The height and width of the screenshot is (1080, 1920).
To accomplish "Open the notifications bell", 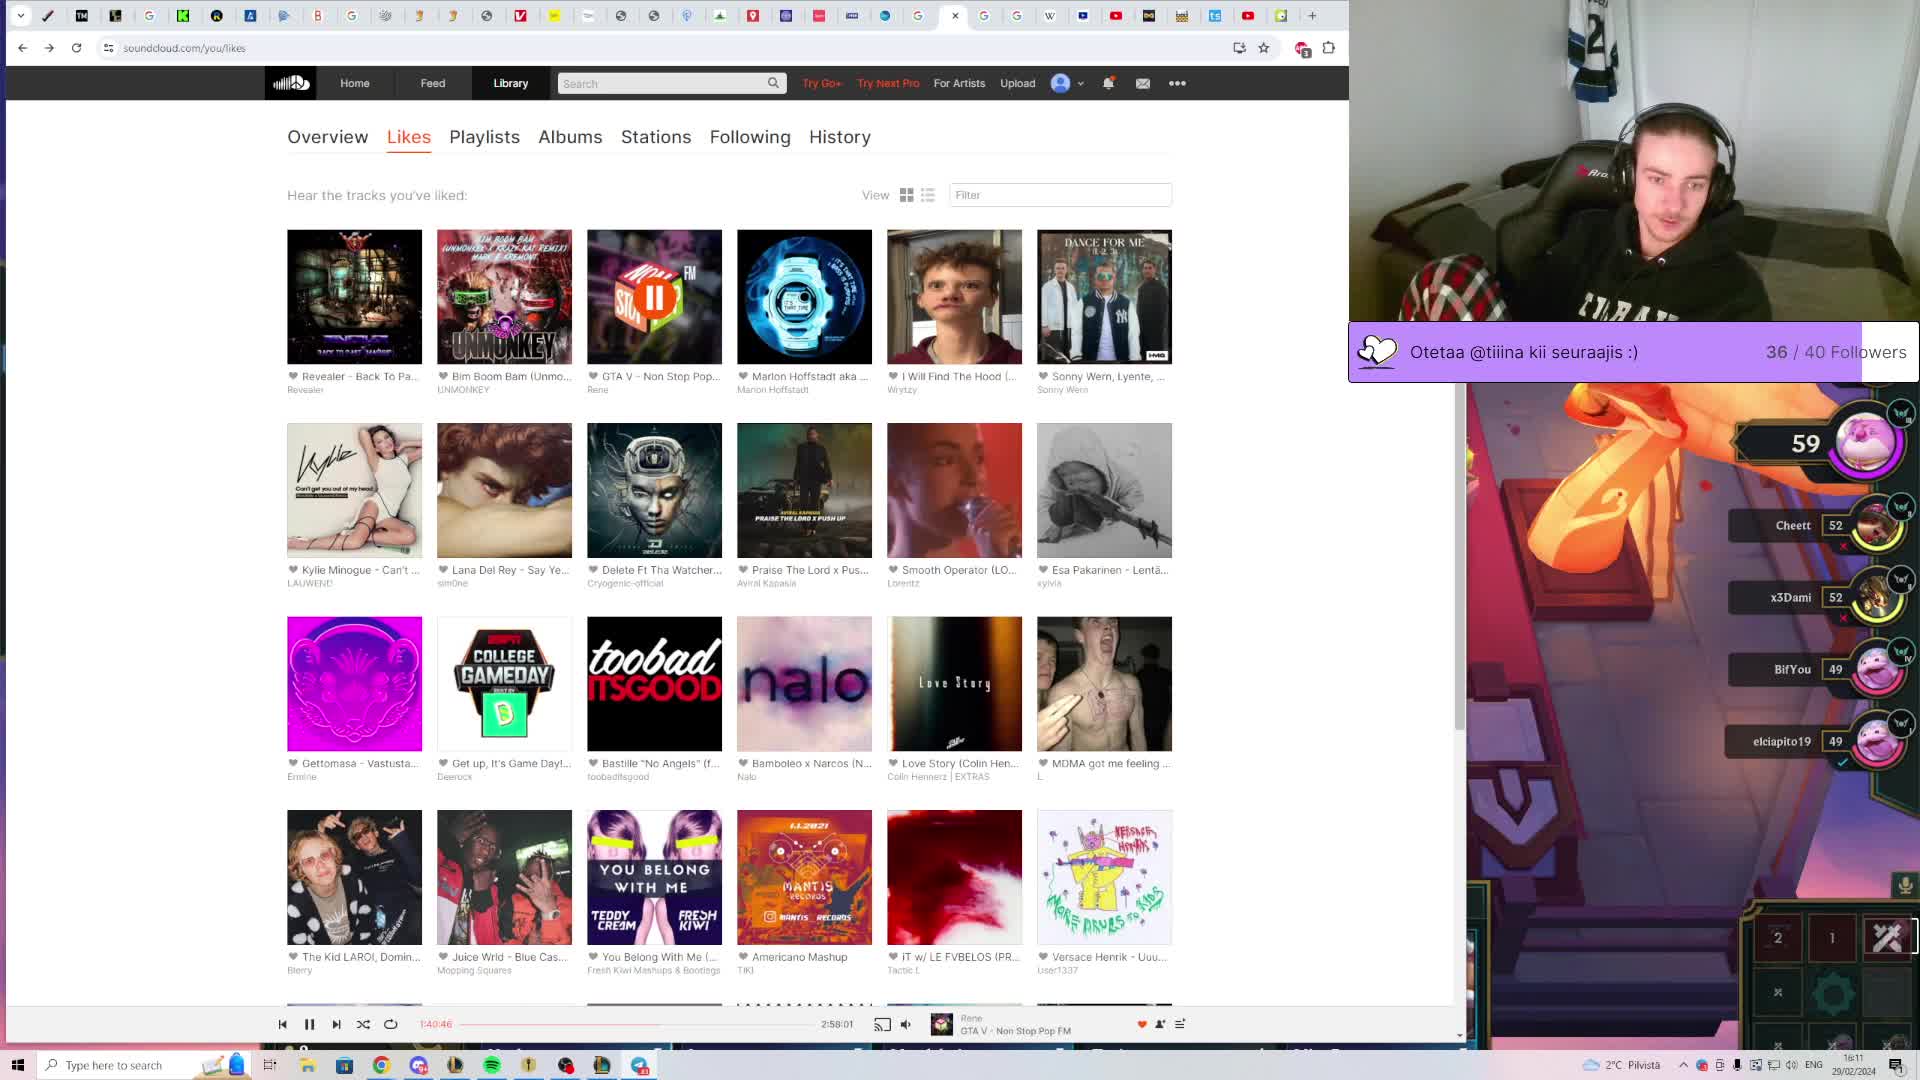I will pos(1108,83).
